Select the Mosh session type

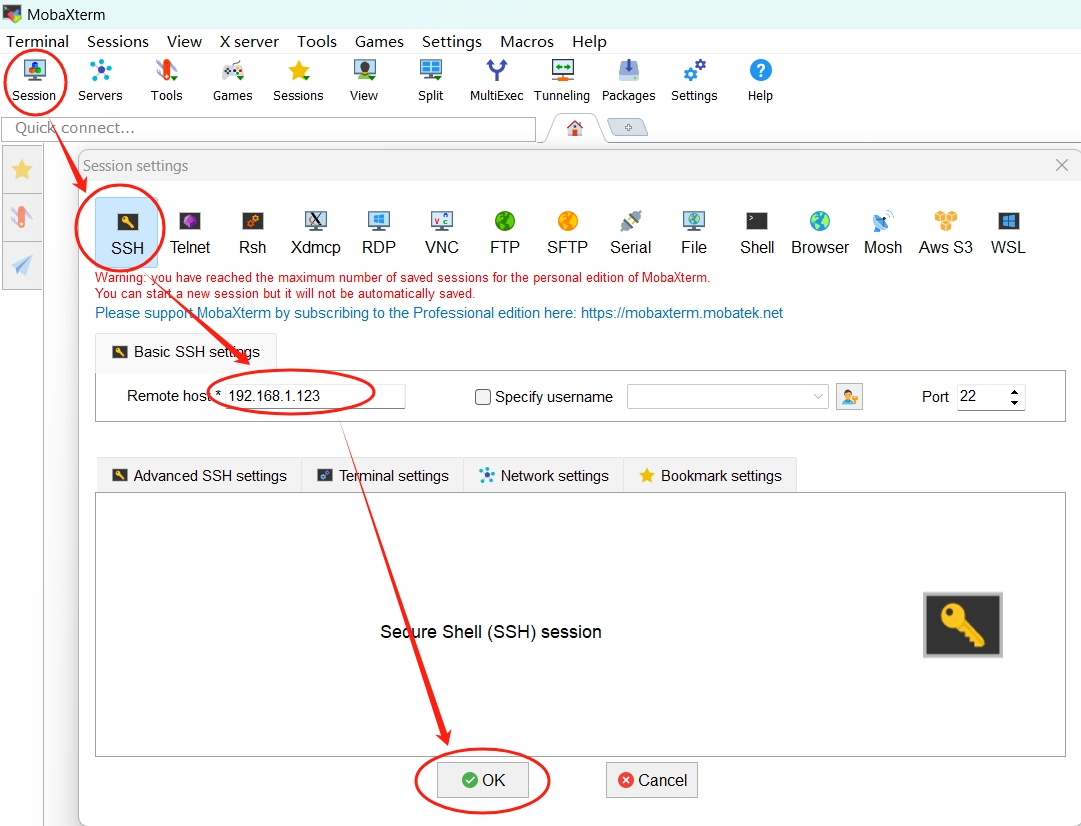(x=882, y=232)
